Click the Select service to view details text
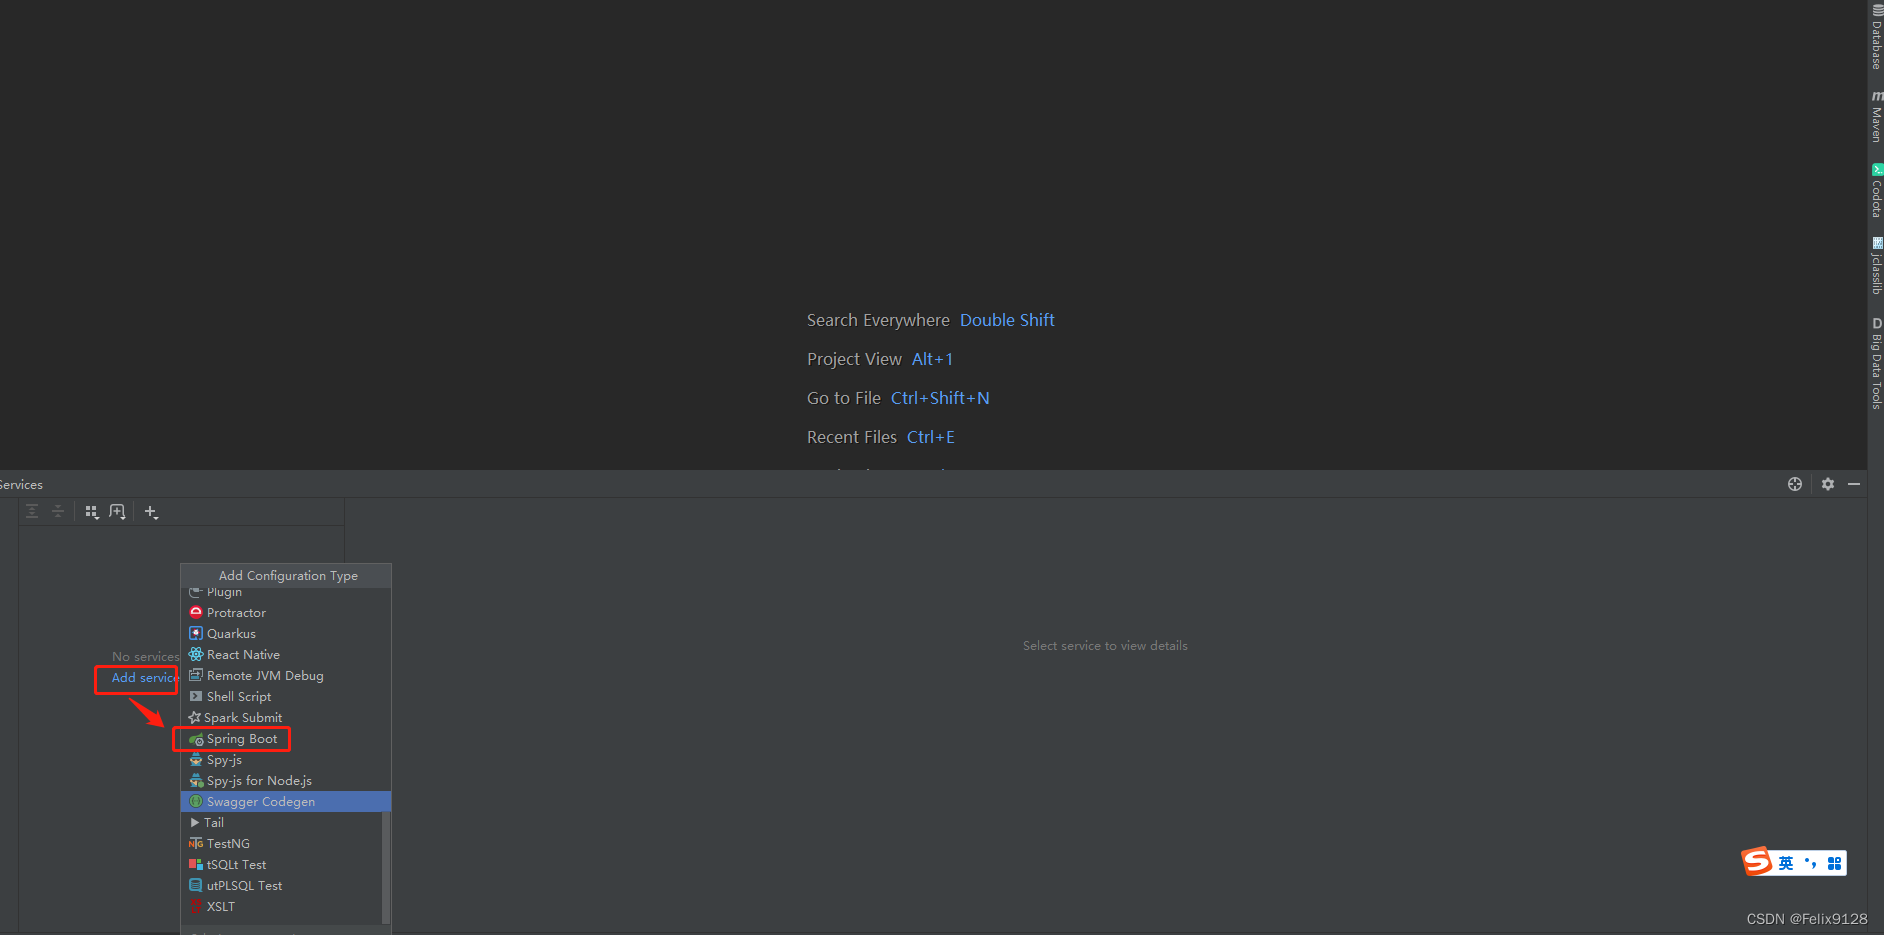The height and width of the screenshot is (935, 1884). [1105, 645]
